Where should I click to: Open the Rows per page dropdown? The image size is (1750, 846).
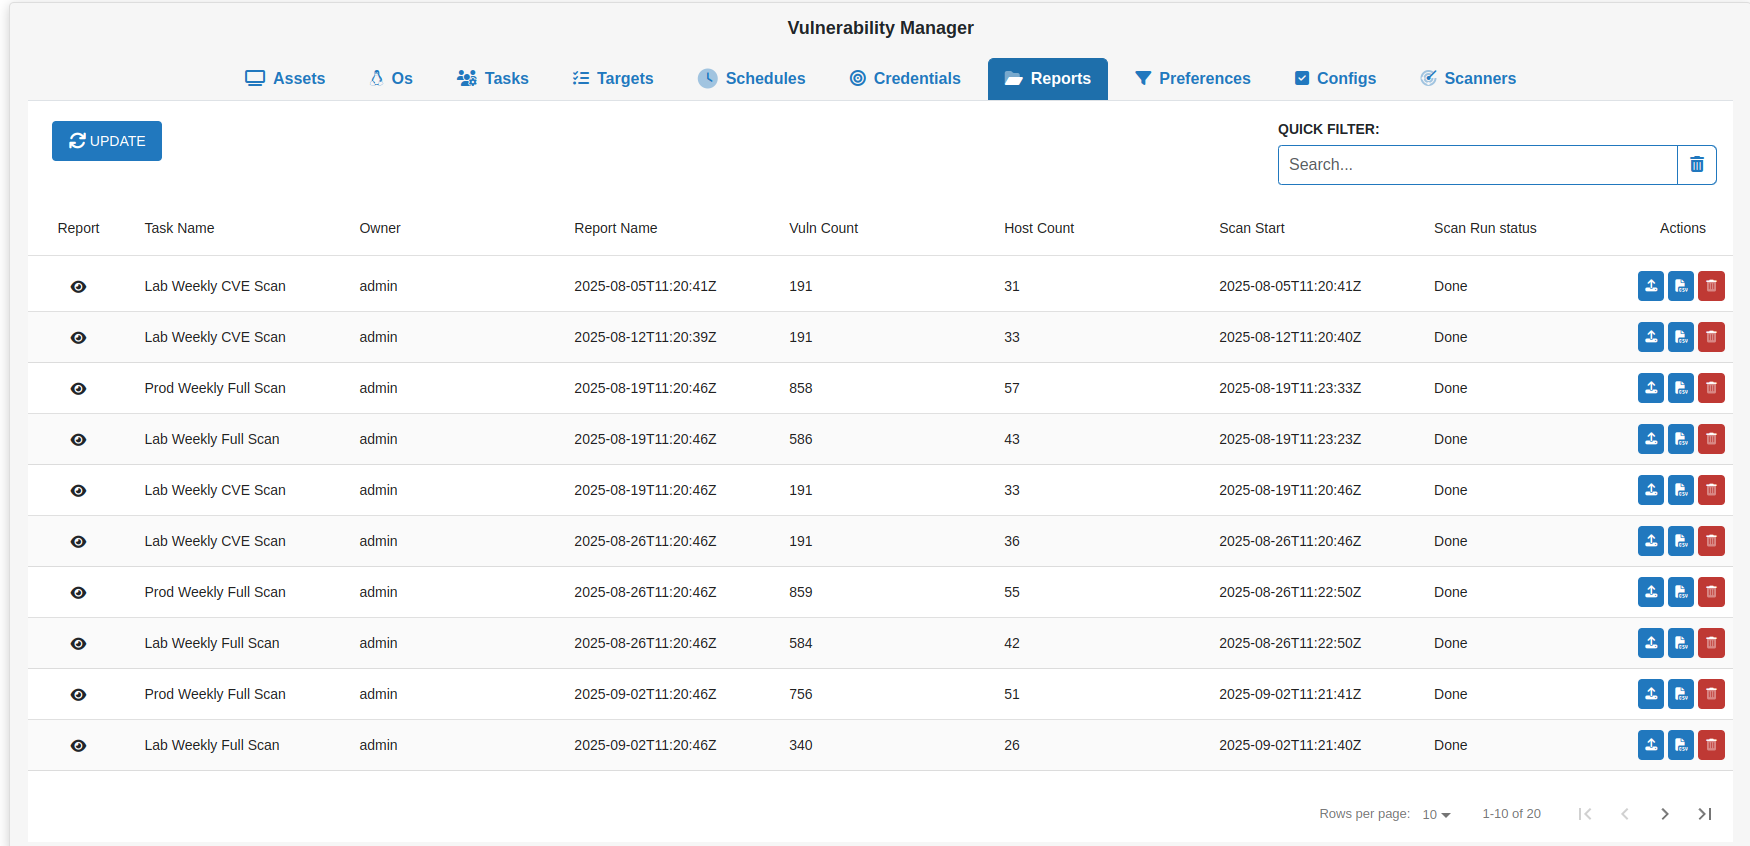[x=1436, y=815]
